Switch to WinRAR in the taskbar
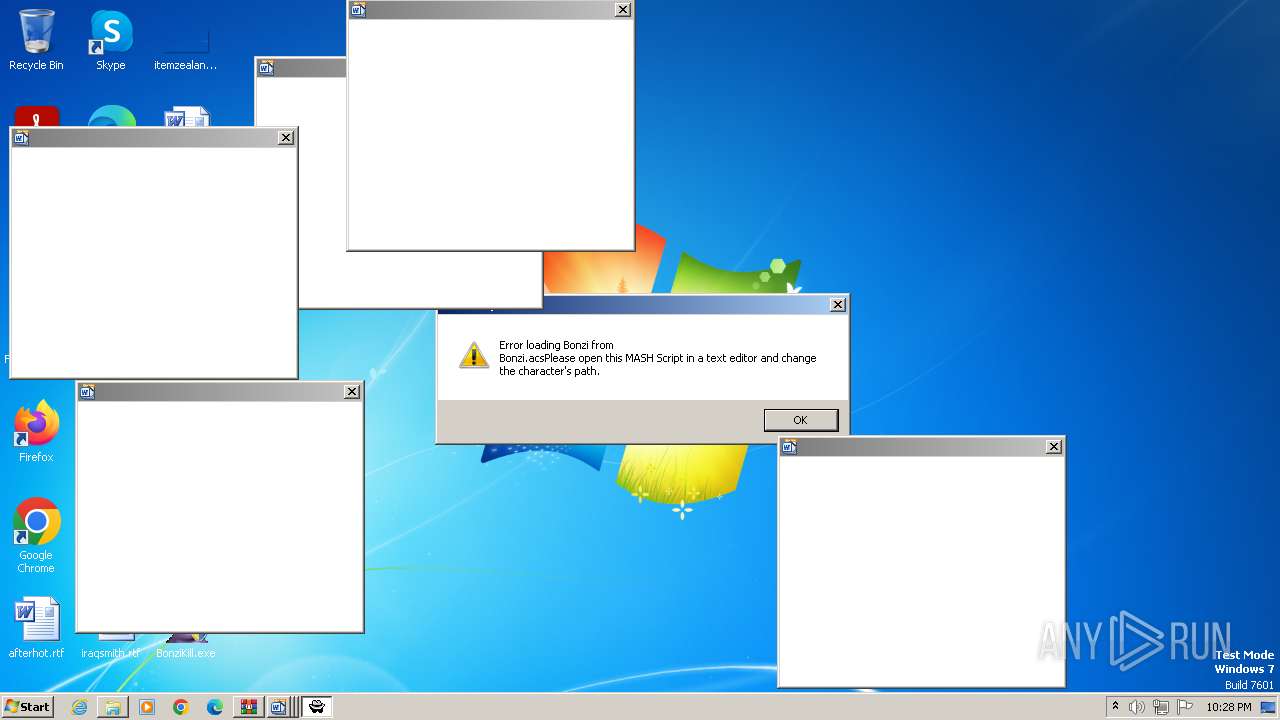The image size is (1280, 720). [x=248, y=707]
